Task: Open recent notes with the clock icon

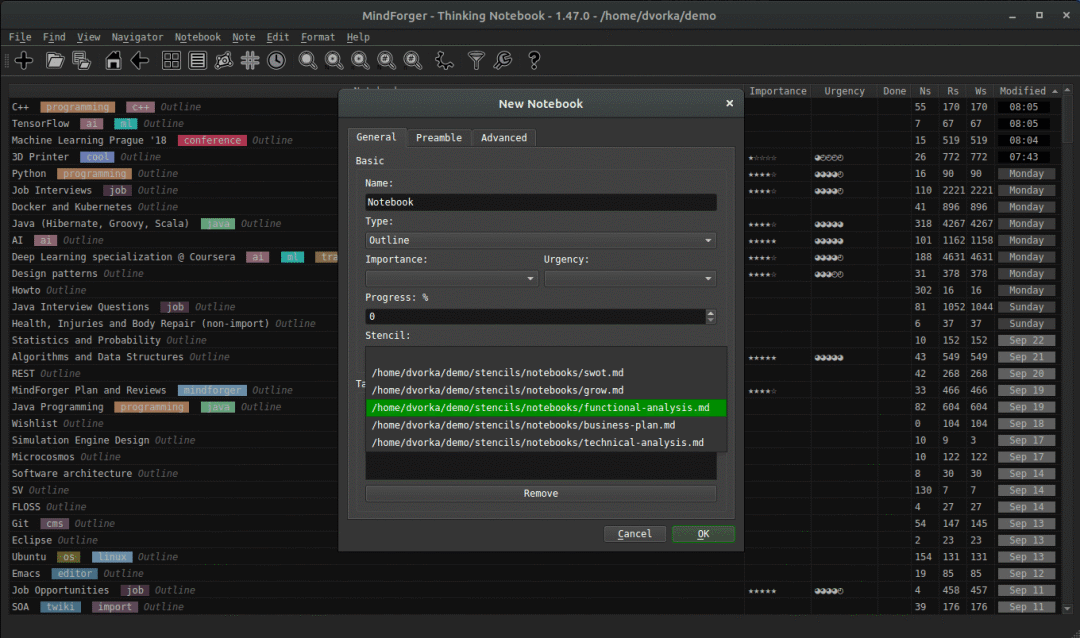Action: coord(275,61)
